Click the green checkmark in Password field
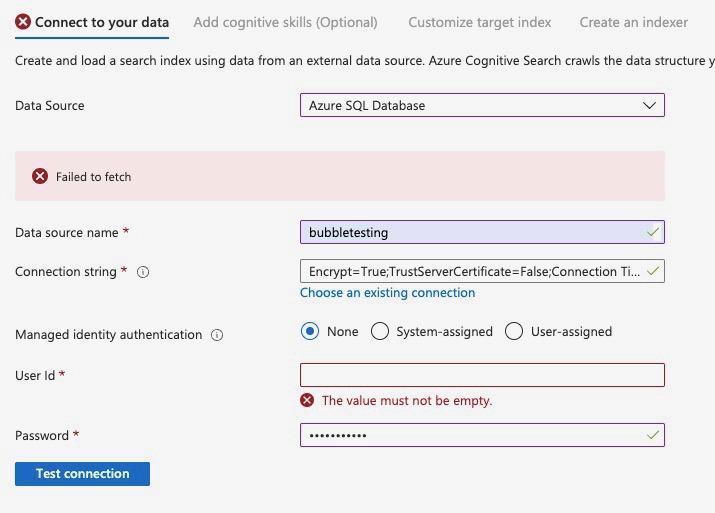The height and width of the screenshot is (513, 715). click(653, 435)
